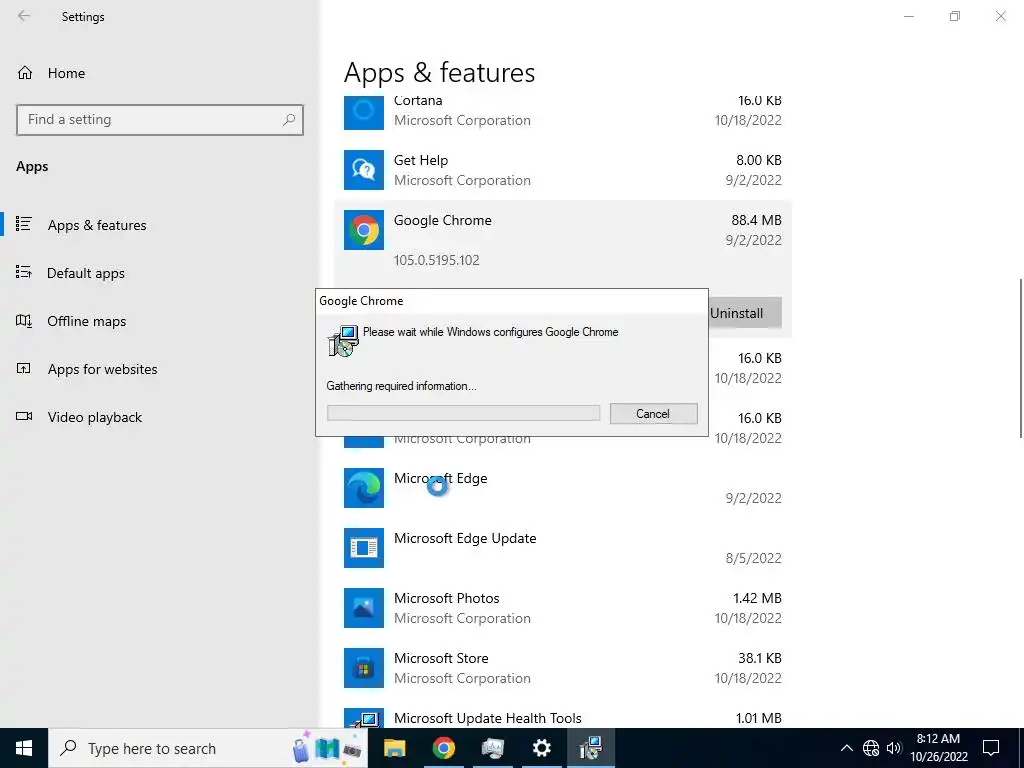1024x768 pixels.
Task: Click the progress bar in the Chrome dialog
Action: (463, 413)
